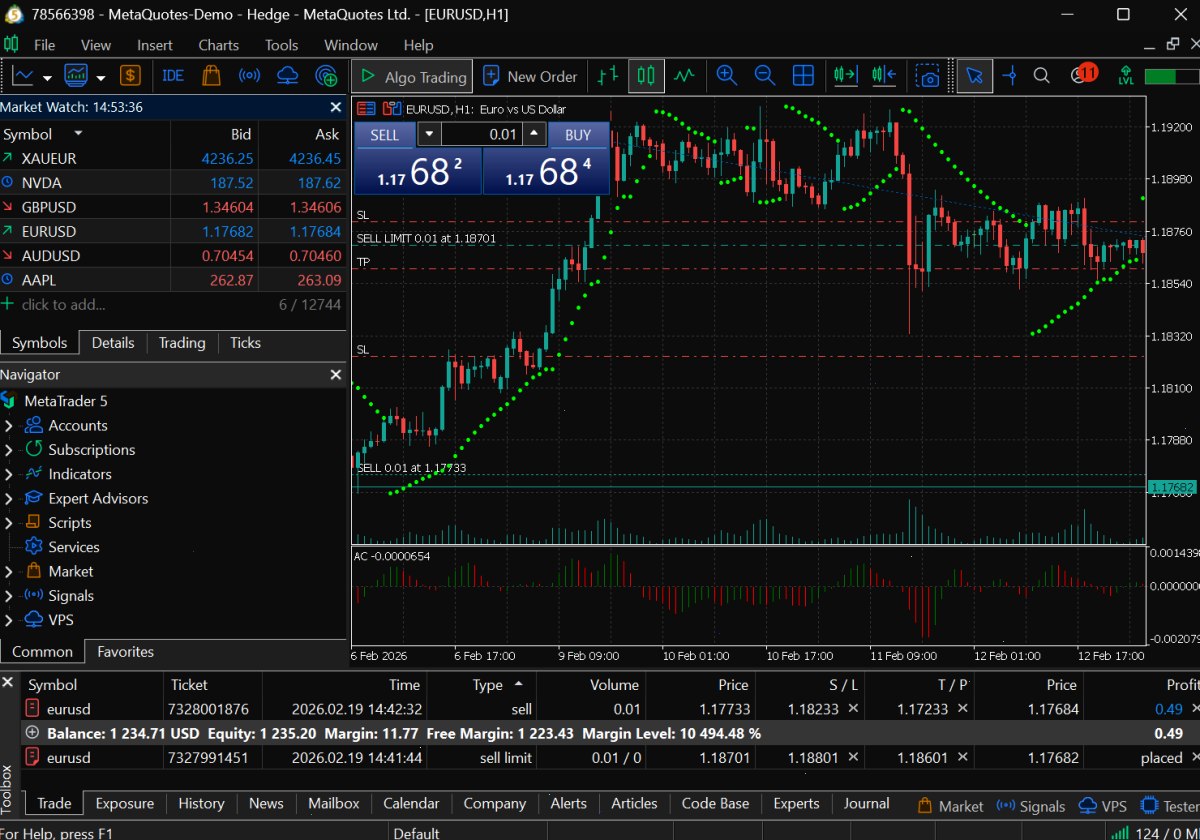Image resolution: width=1200 pixels, height=840 pixels.
Task: Expand the Scripts node in Navigator
Action: tap(8, 523)
